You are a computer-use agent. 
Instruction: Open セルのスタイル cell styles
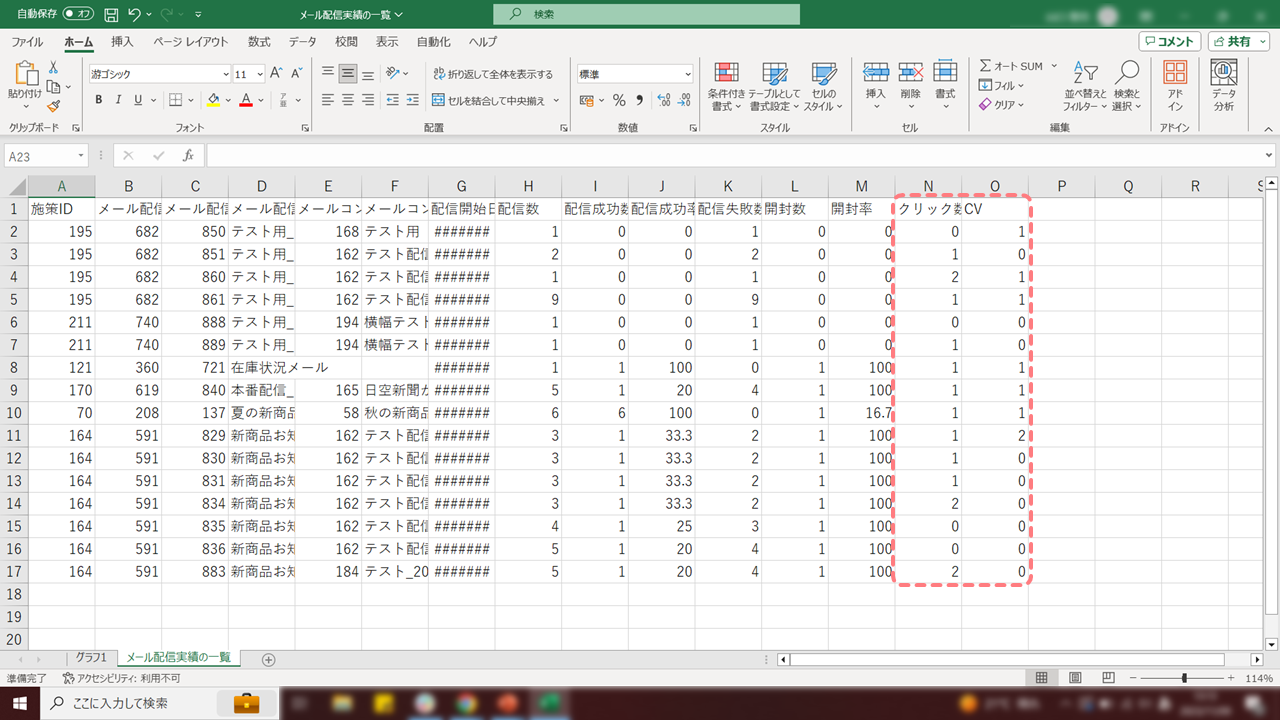823,86
